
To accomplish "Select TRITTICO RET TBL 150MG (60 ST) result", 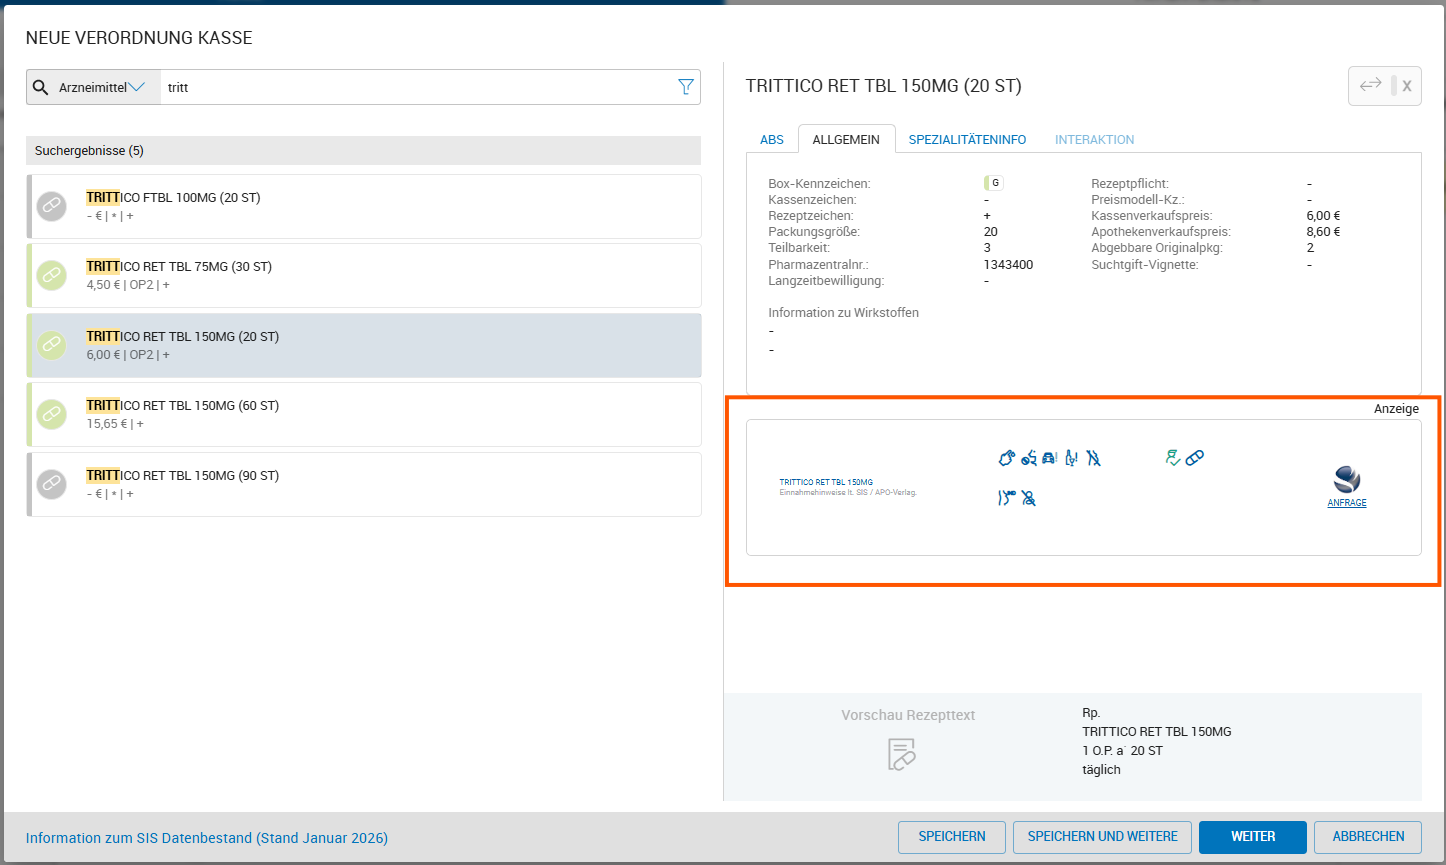I will click(x=364, y=414).
